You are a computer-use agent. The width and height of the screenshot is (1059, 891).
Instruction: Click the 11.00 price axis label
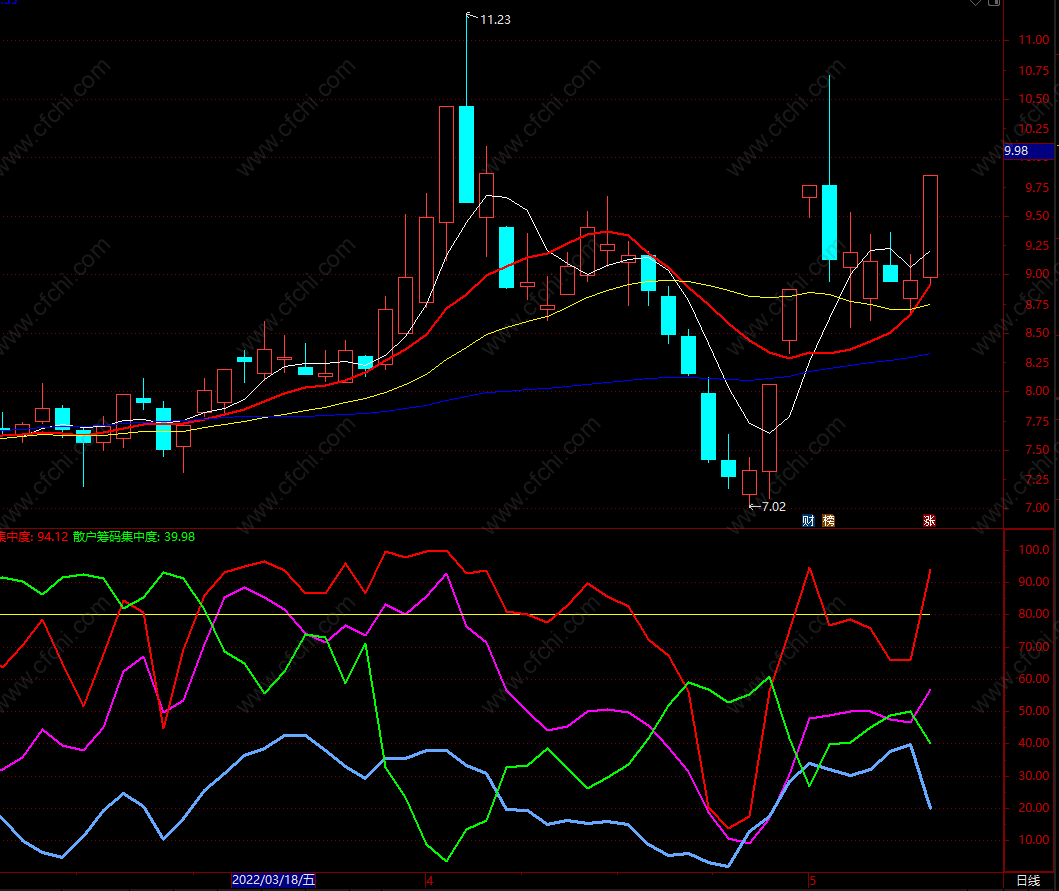coord(1034,40)
